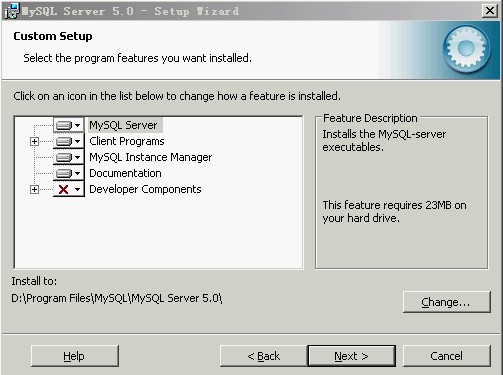
Task: Expand the Developer Components tree node
Action: [34, 189]
